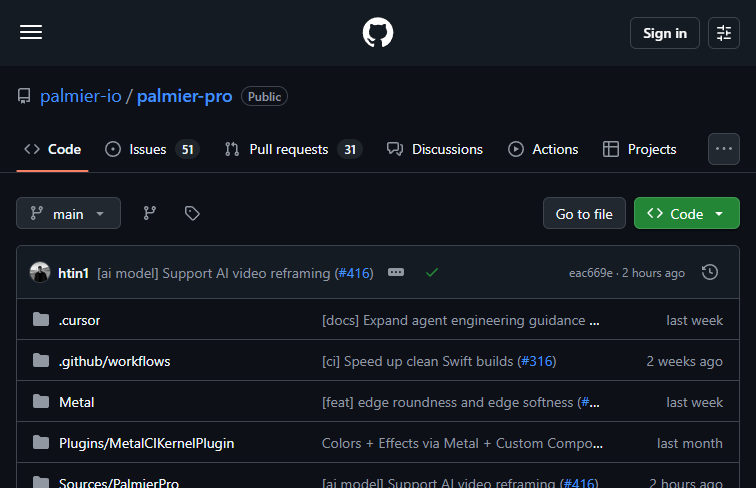Click 'last week' on the .cursor row
The width and height of the screenshot is (756, 488).
[x=695, y=321]
